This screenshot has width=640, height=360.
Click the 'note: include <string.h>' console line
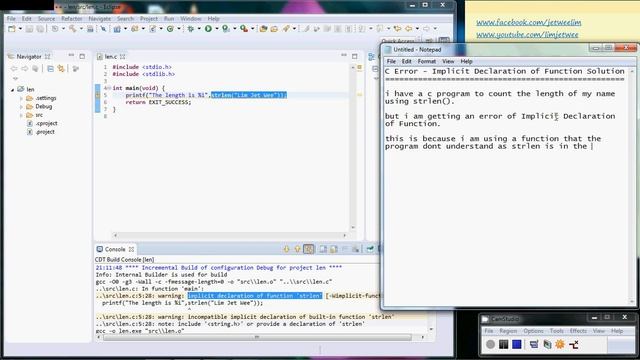point(230,324)
